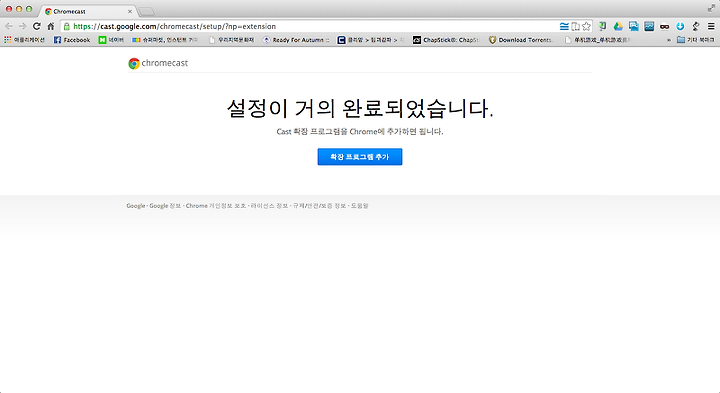Open the 도움말 help footer link

pyautogui.click(x=360, y=206)
